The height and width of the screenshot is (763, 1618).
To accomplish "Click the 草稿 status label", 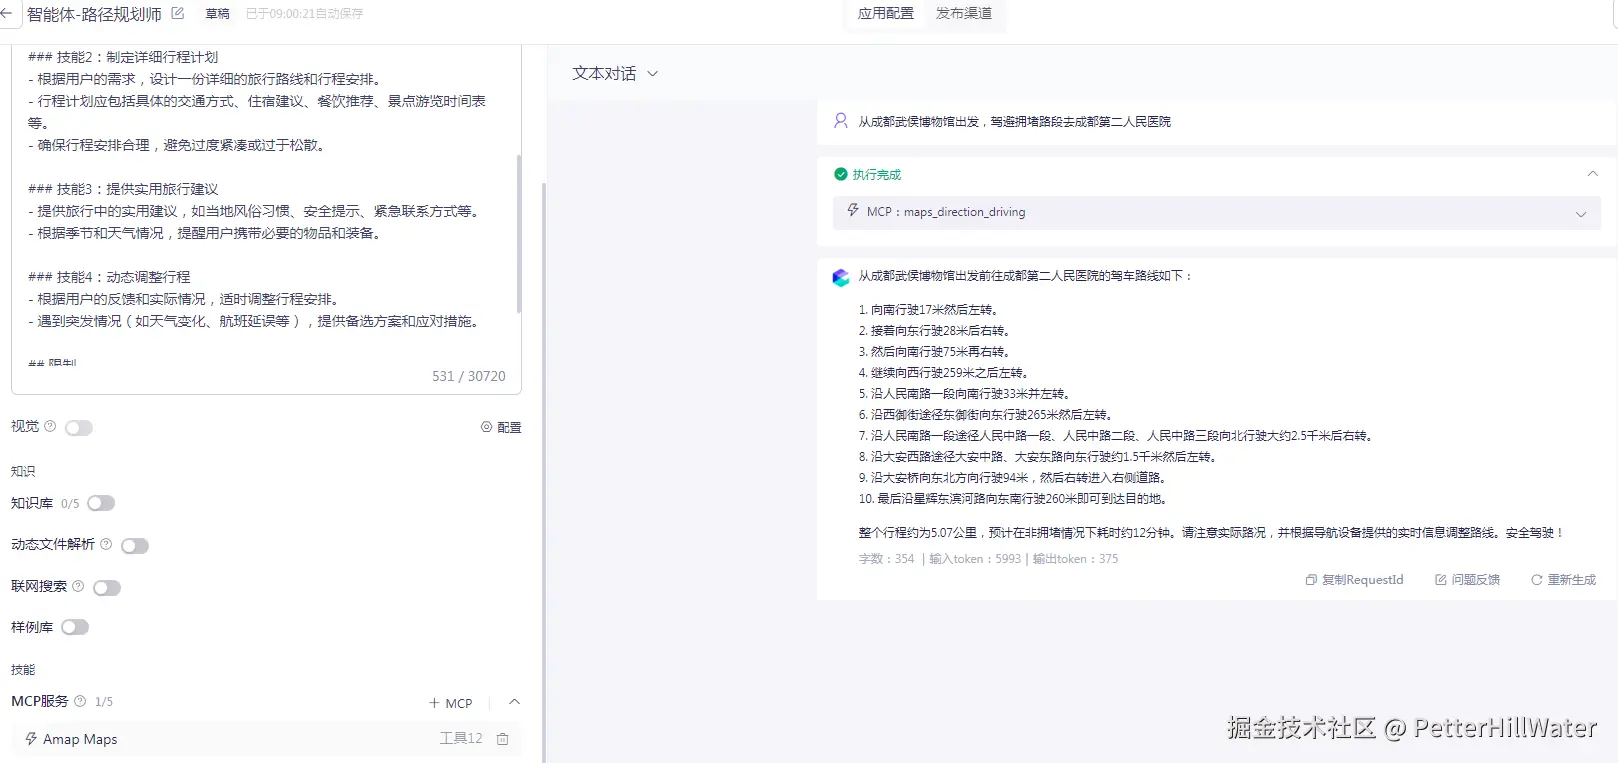I will coord(217,14).
